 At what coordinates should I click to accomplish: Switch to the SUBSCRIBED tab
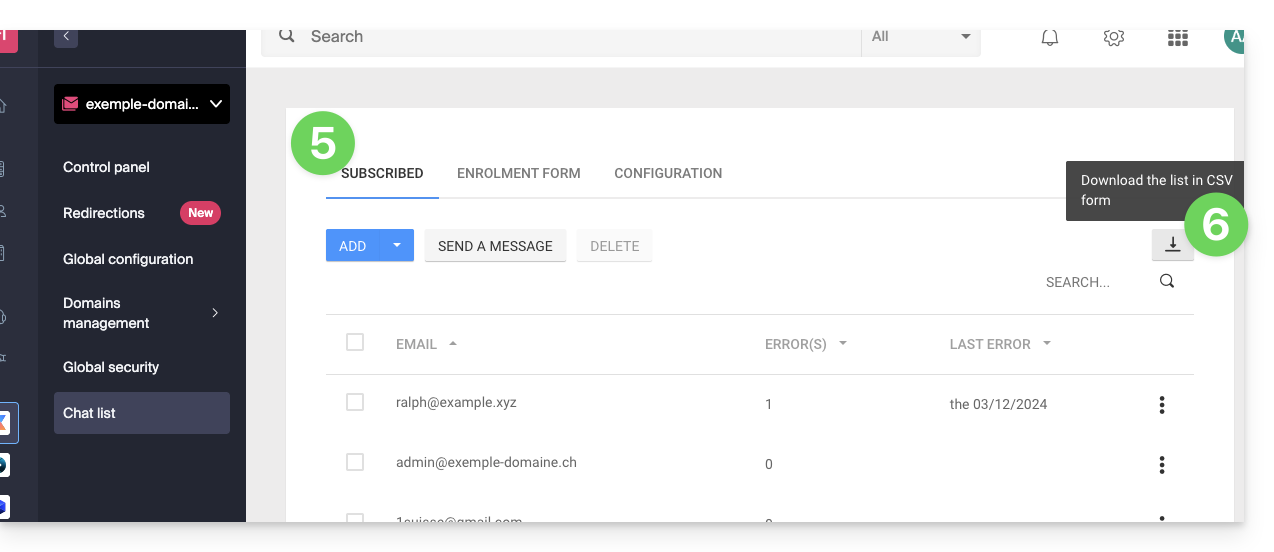pos(382,173)
